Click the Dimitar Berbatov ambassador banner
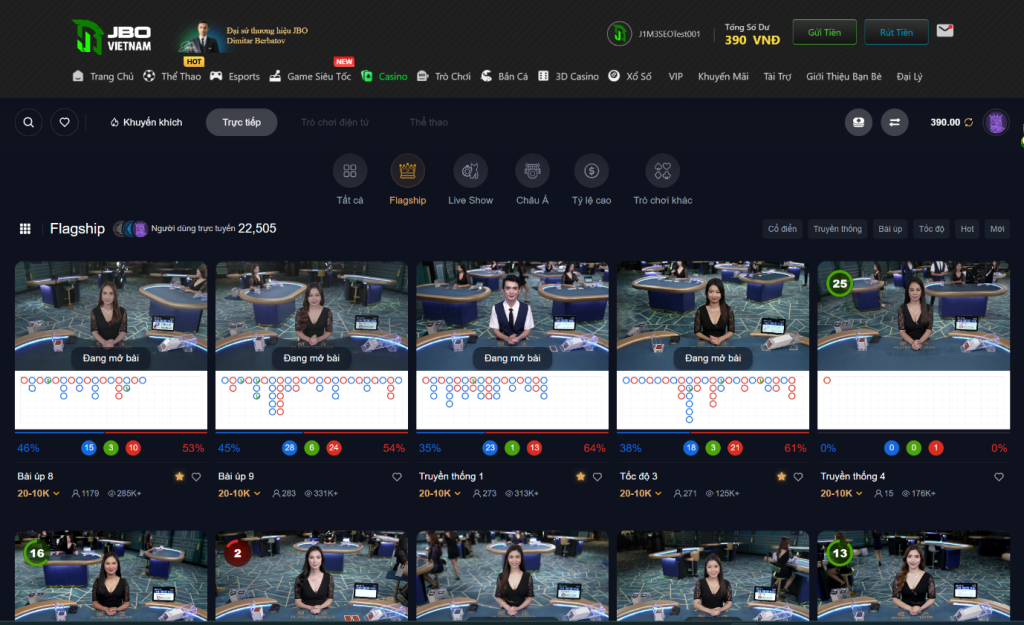1024x625 pixels. click(243, 37)
